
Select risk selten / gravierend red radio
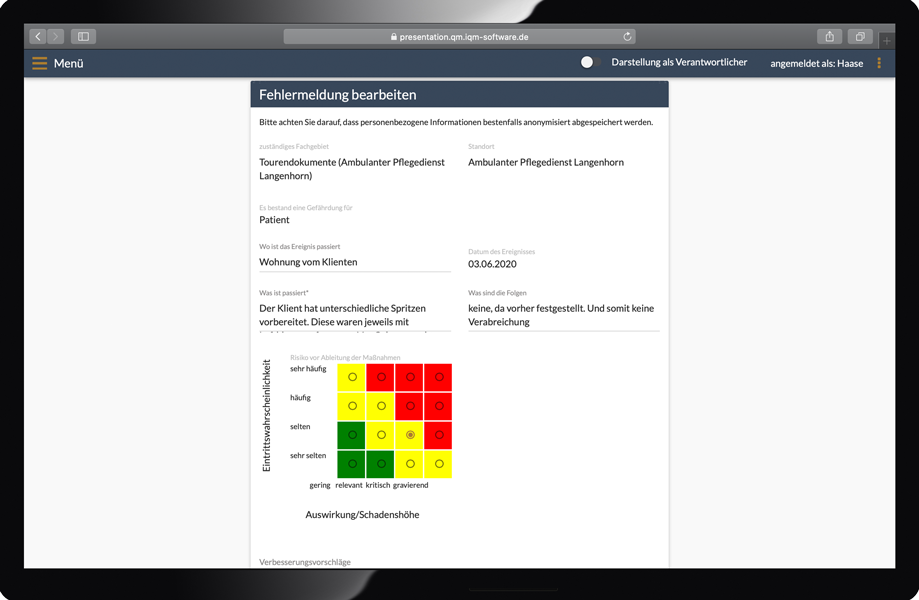point(439,435)
